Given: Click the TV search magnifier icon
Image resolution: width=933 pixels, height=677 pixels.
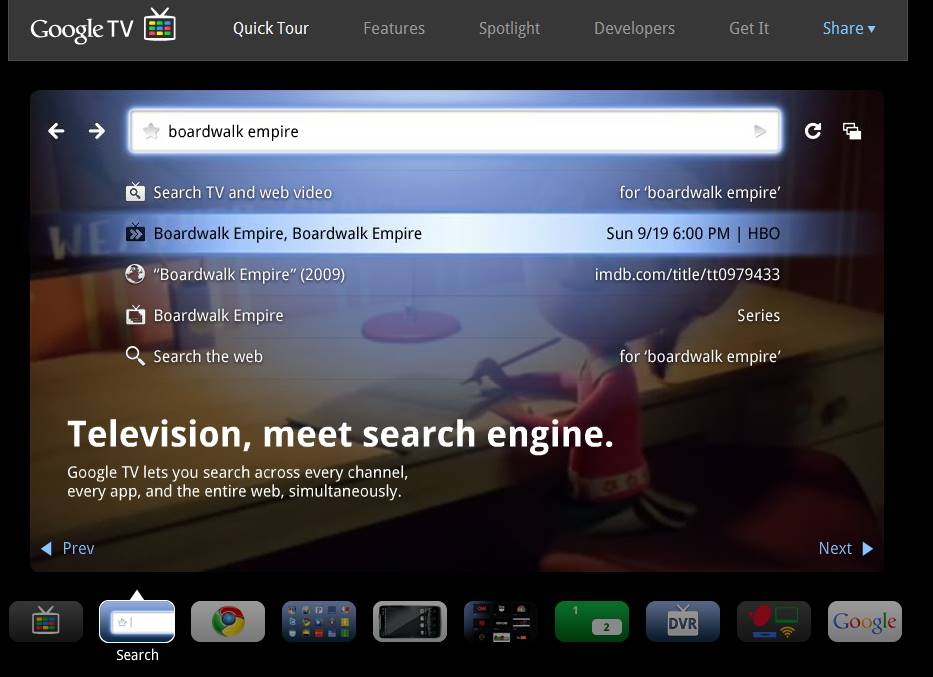Looking at the screenshot, I should click(x=135, y=192).
